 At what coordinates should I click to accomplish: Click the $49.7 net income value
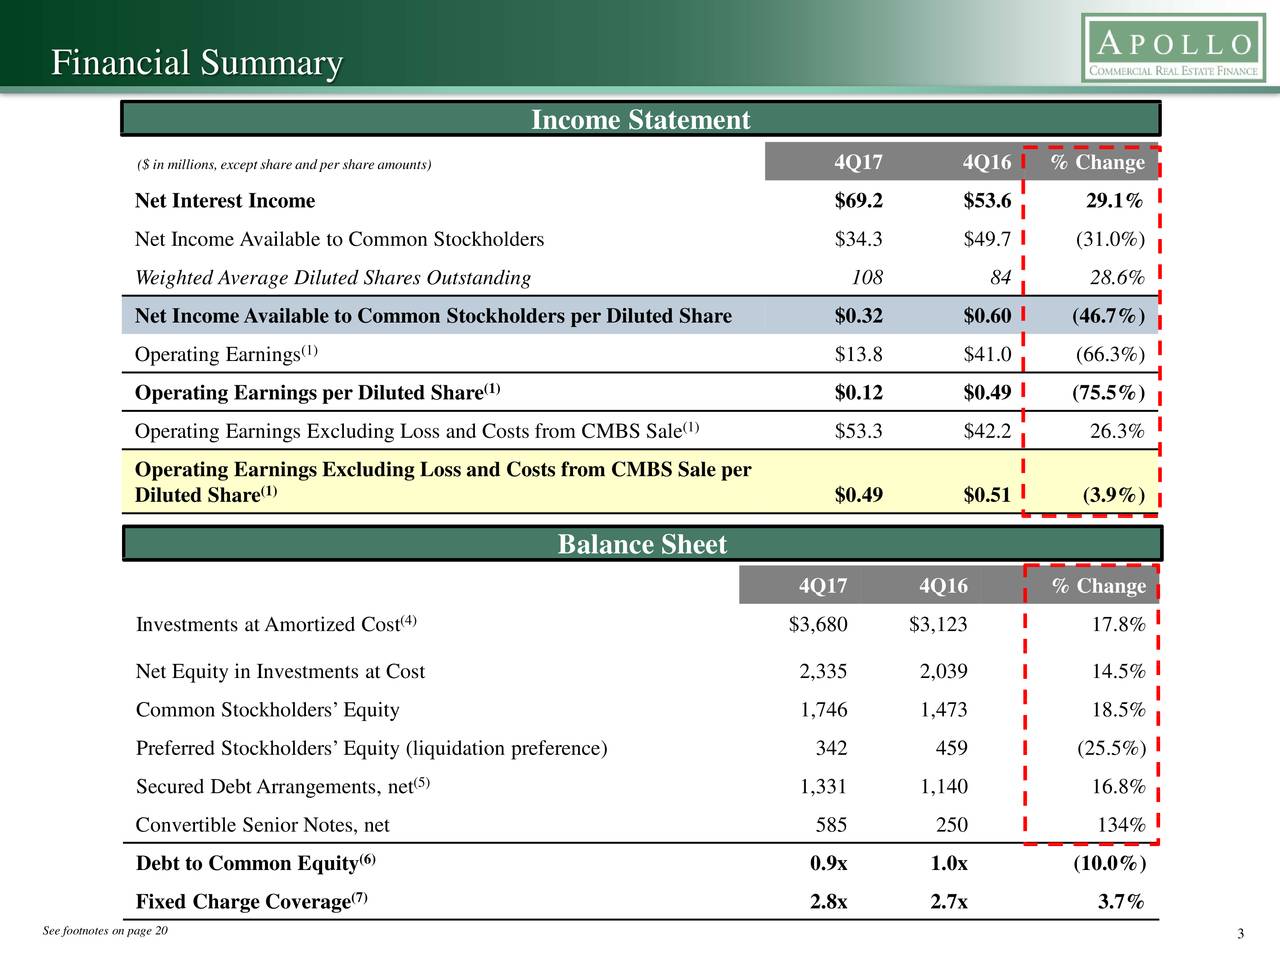(x=987, y=239)
